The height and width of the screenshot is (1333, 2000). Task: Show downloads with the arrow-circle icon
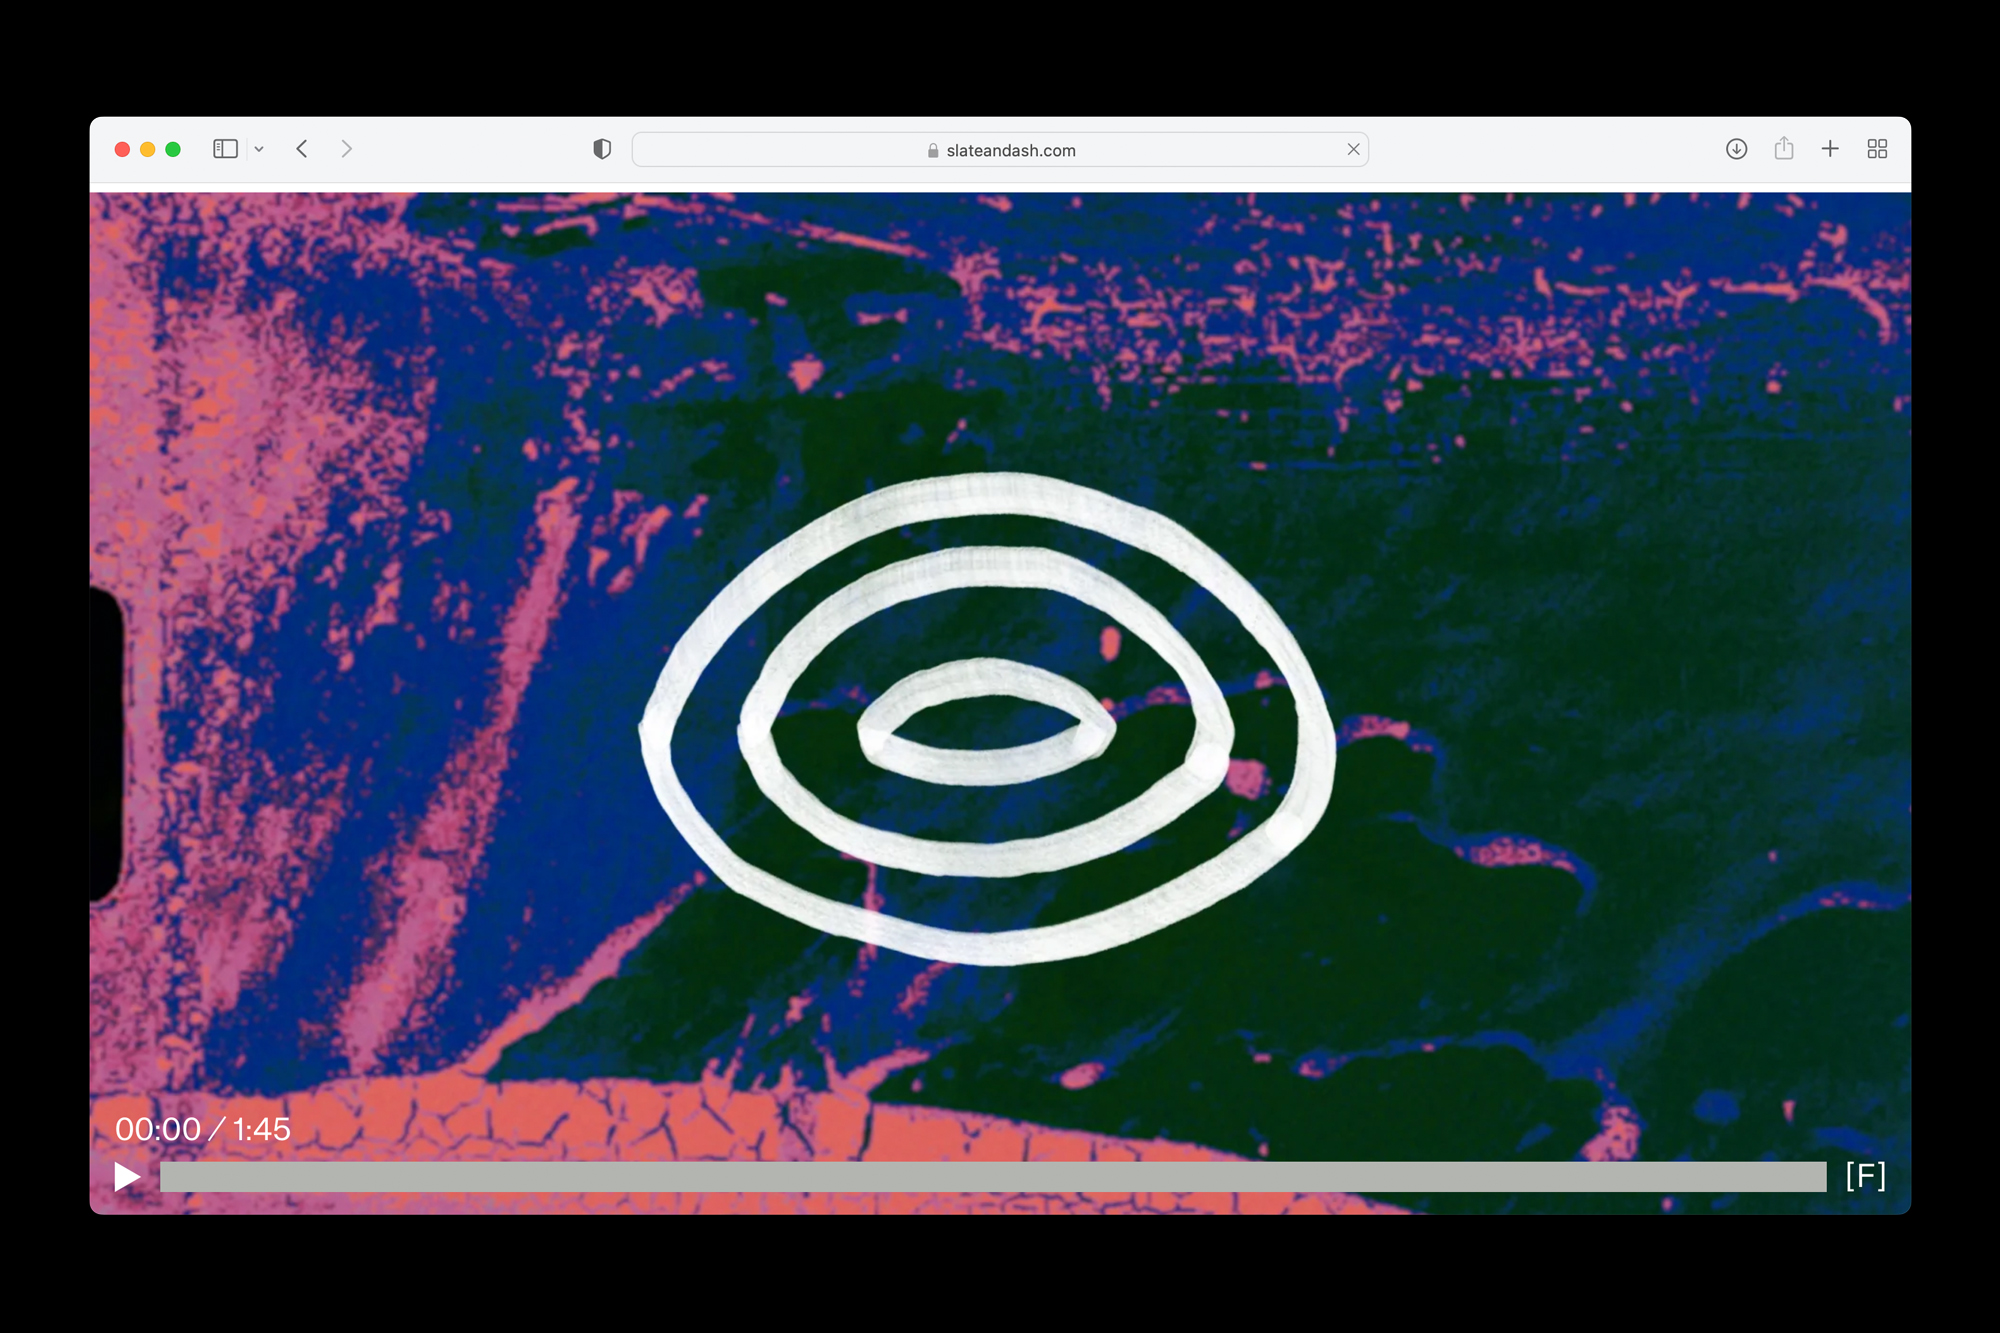pyautogui.click(x=1736, y=149)
